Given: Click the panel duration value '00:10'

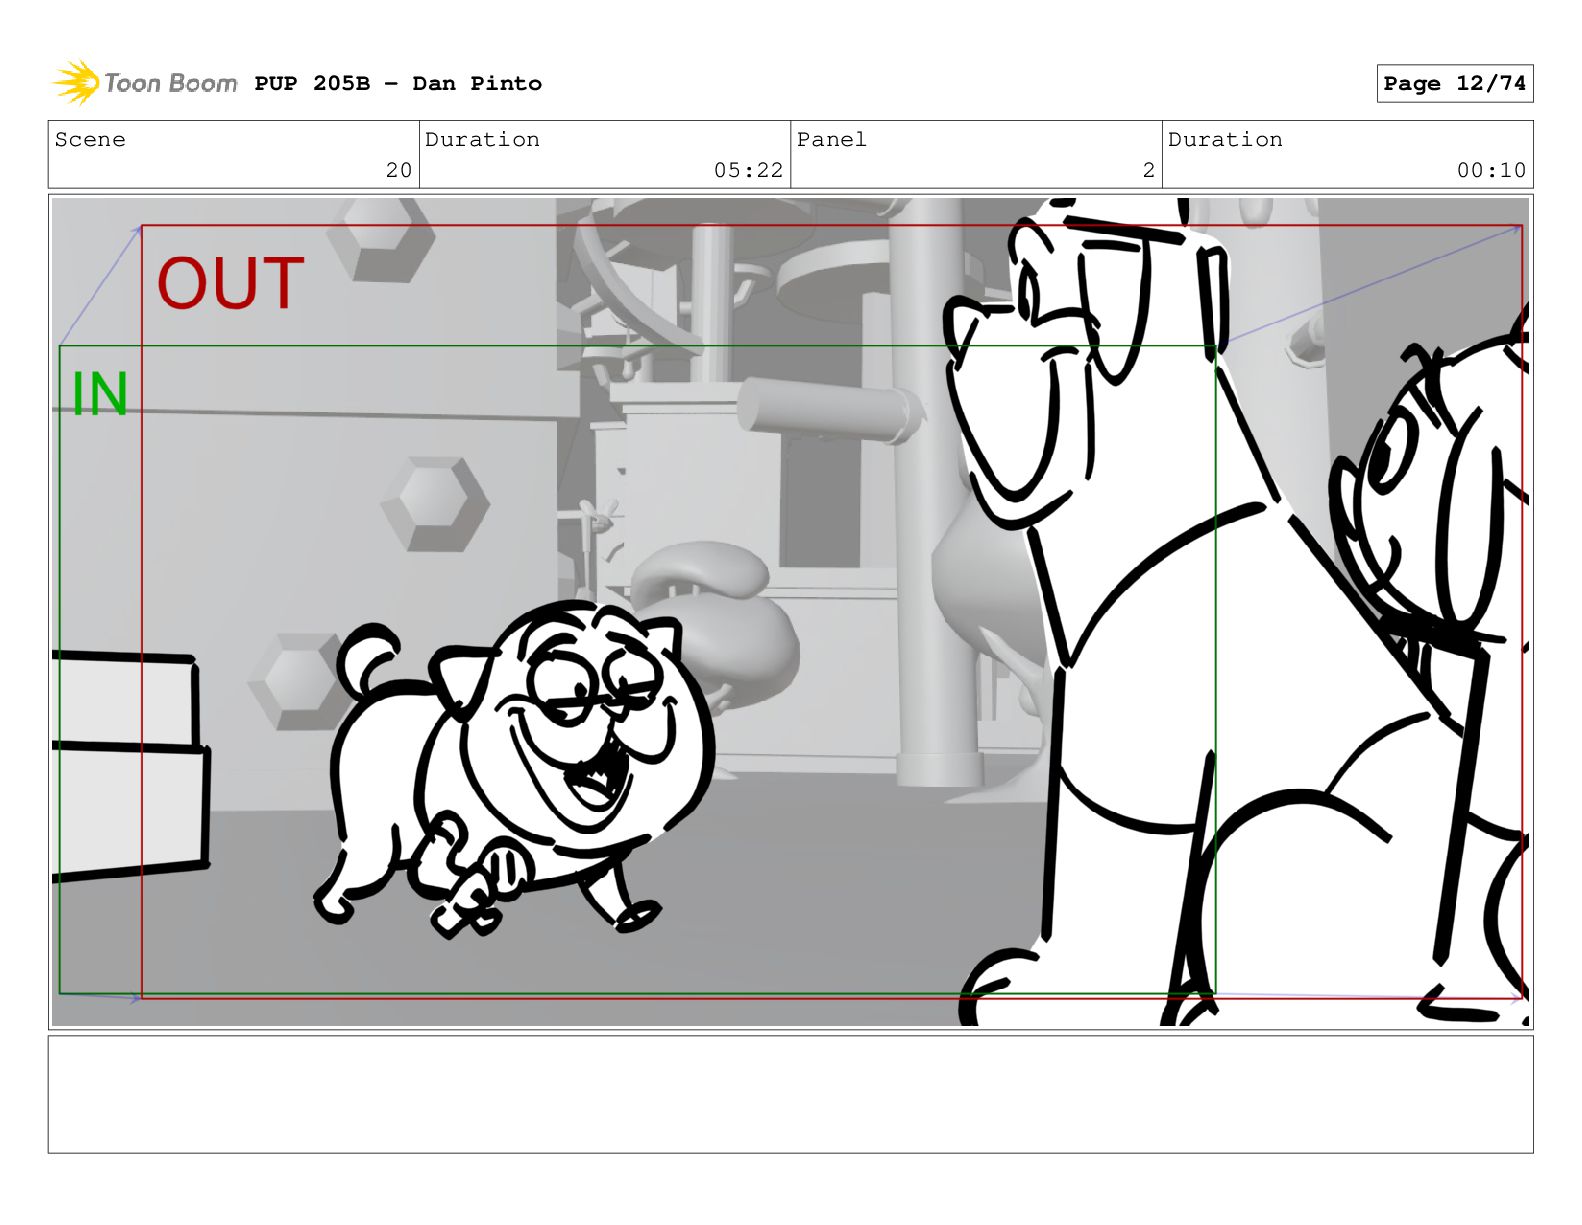Looking at the screenshot, I should click(1491, 170).
